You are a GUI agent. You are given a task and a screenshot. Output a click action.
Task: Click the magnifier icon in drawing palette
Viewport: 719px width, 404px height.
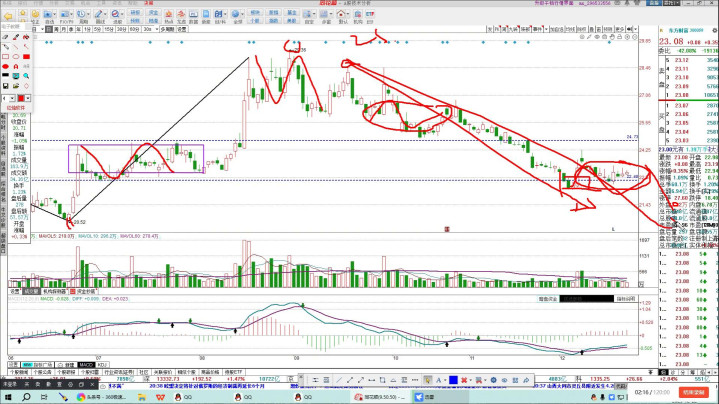click(27, 76)
